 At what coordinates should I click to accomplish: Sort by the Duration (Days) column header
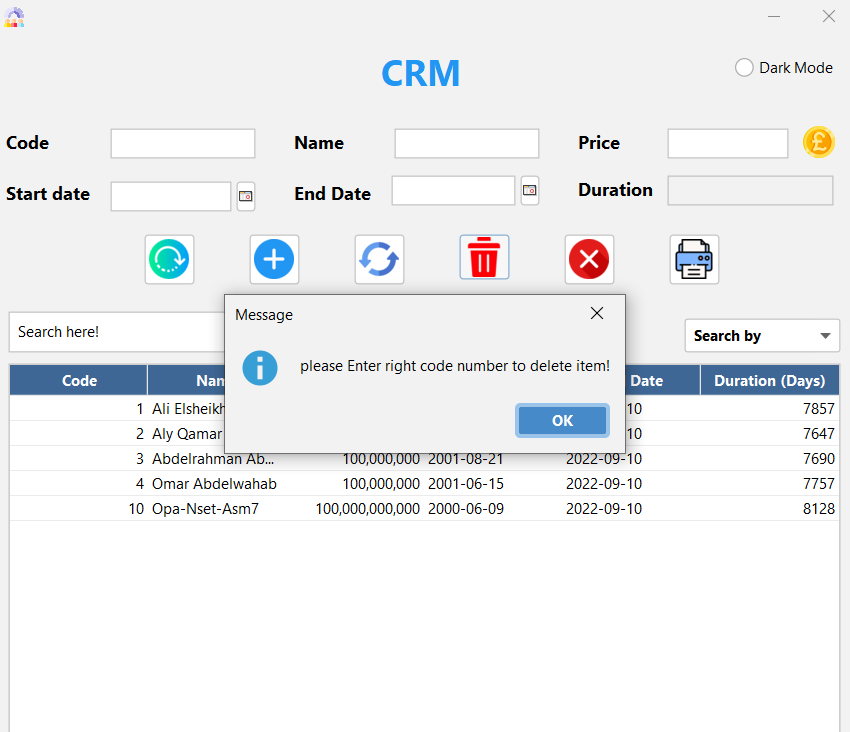[769, 380]
